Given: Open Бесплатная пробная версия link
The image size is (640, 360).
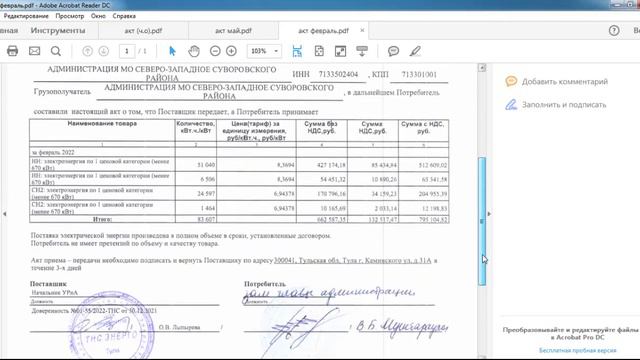Looking at the screenshot, I should coord(578,350).
